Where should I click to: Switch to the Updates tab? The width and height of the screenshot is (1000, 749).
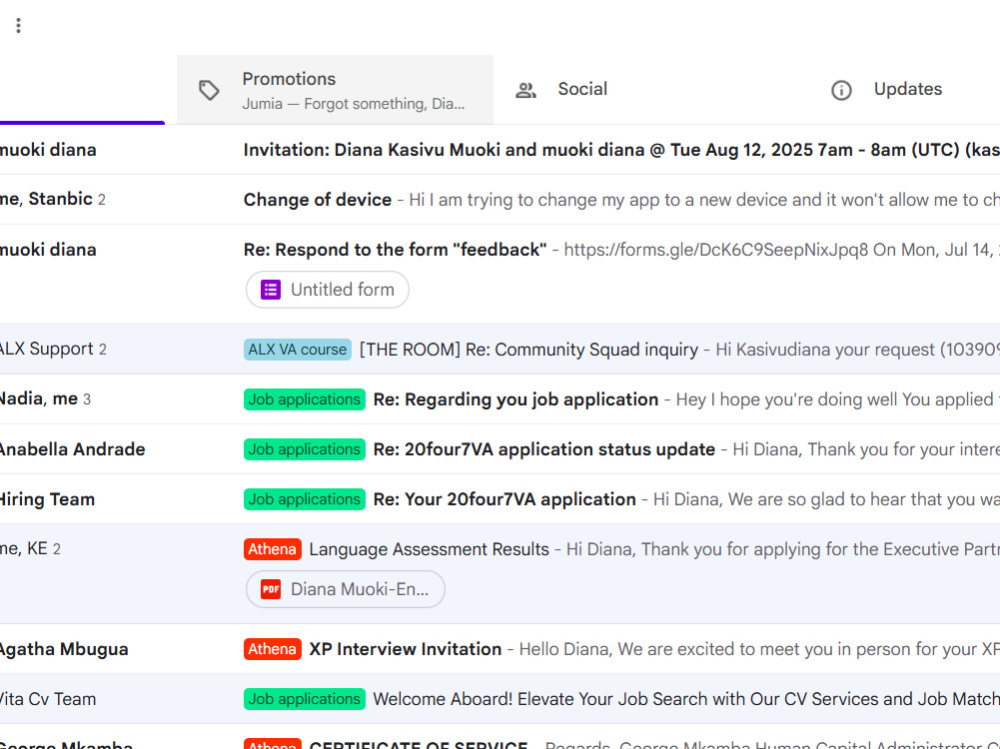(x=906, y=90)
